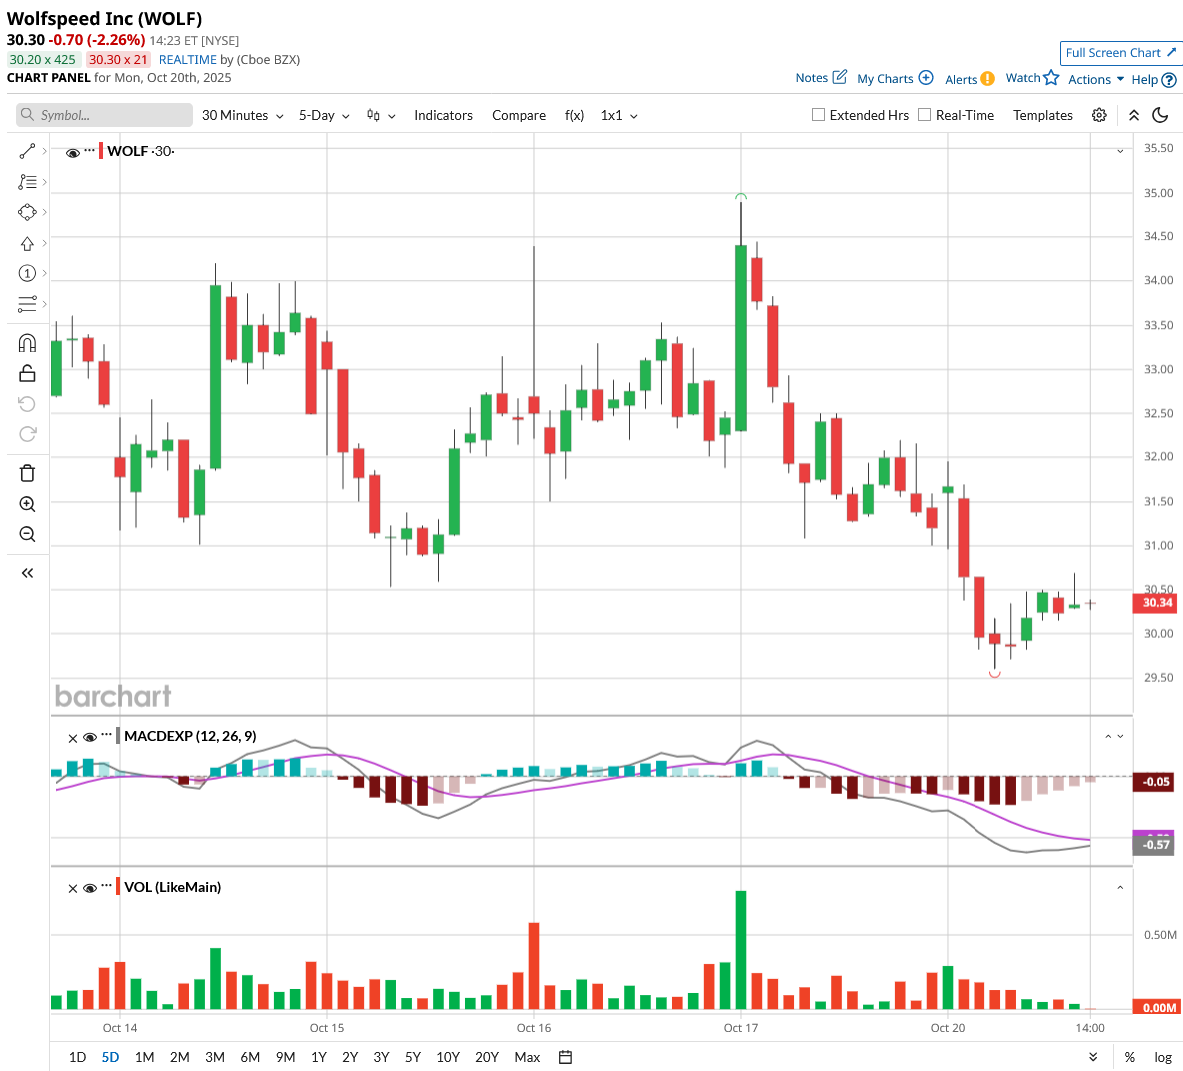Open the Compare menu
Screen dimensions: 1183x1071
[518, 115]
